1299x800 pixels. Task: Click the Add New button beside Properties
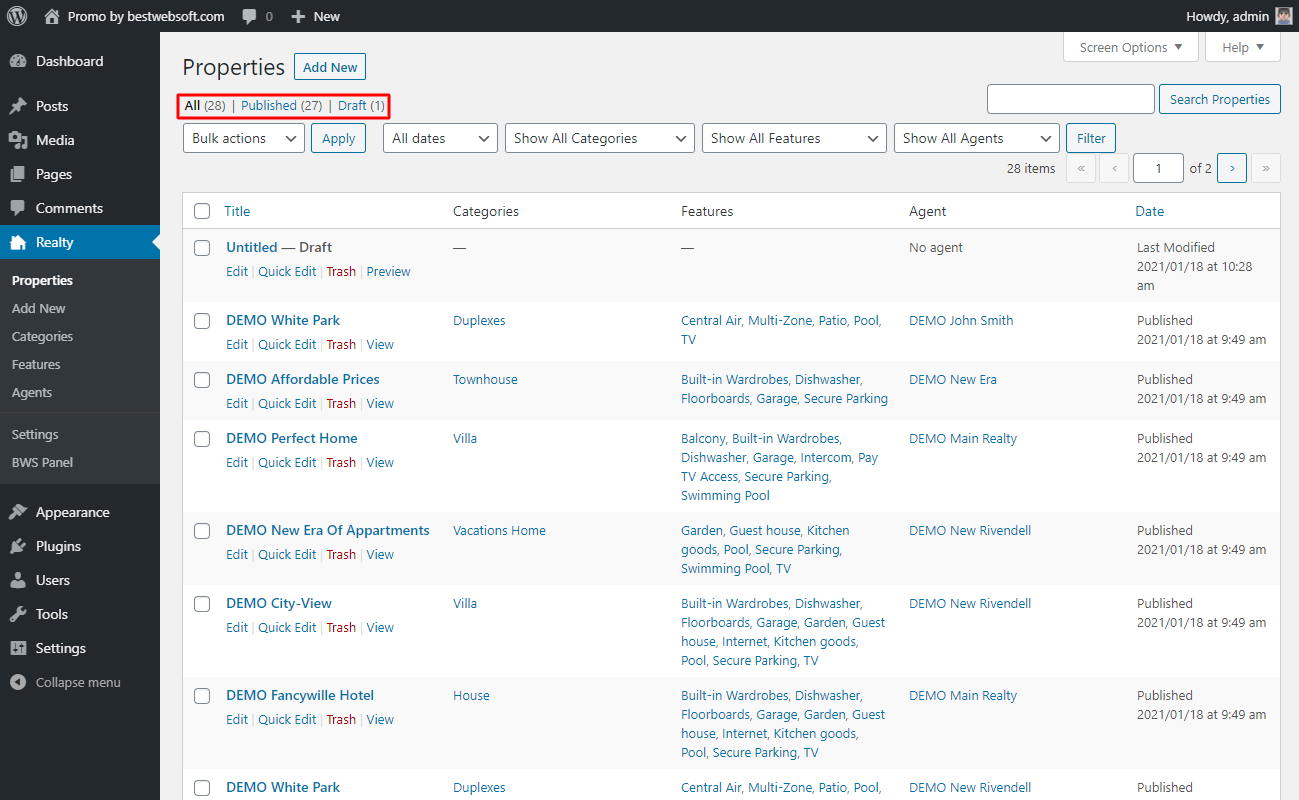pyautogui.click(x=330, y=67)
